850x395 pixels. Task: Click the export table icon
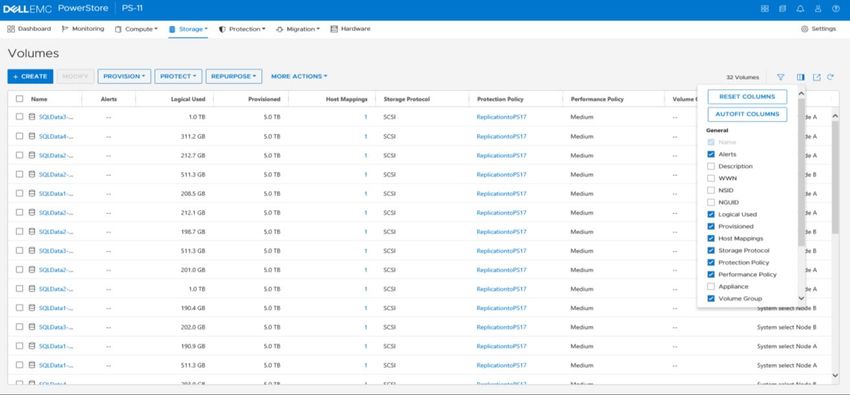[x=816, y=77]
